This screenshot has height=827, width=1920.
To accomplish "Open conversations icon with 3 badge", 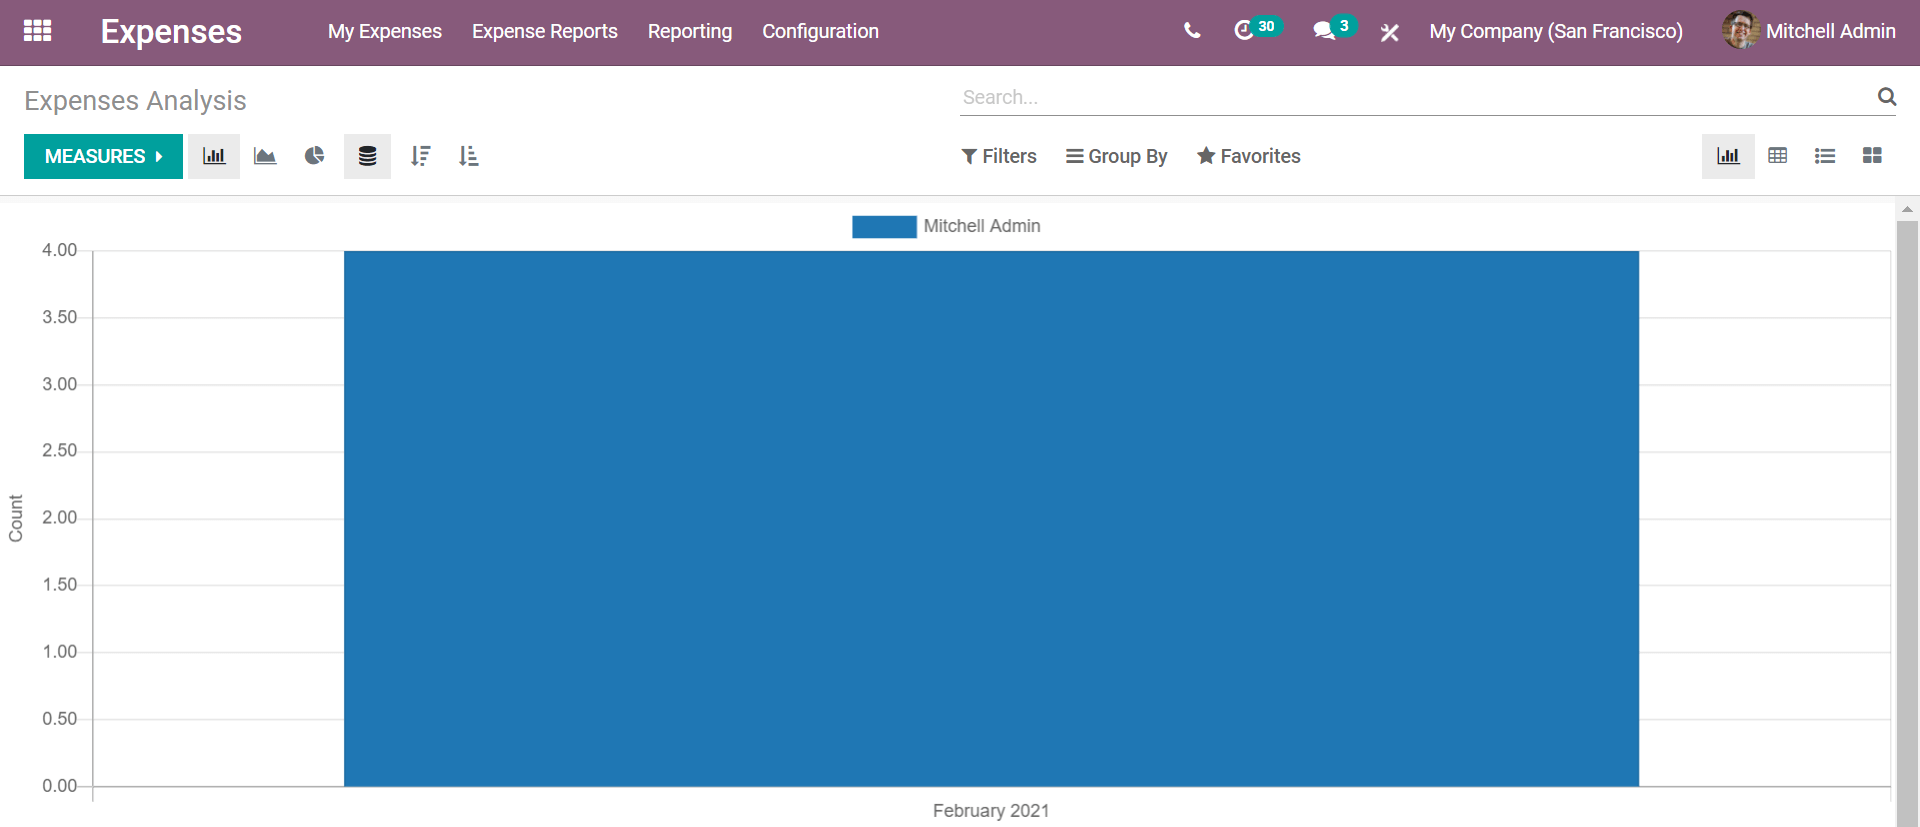I will [1334, 29].
